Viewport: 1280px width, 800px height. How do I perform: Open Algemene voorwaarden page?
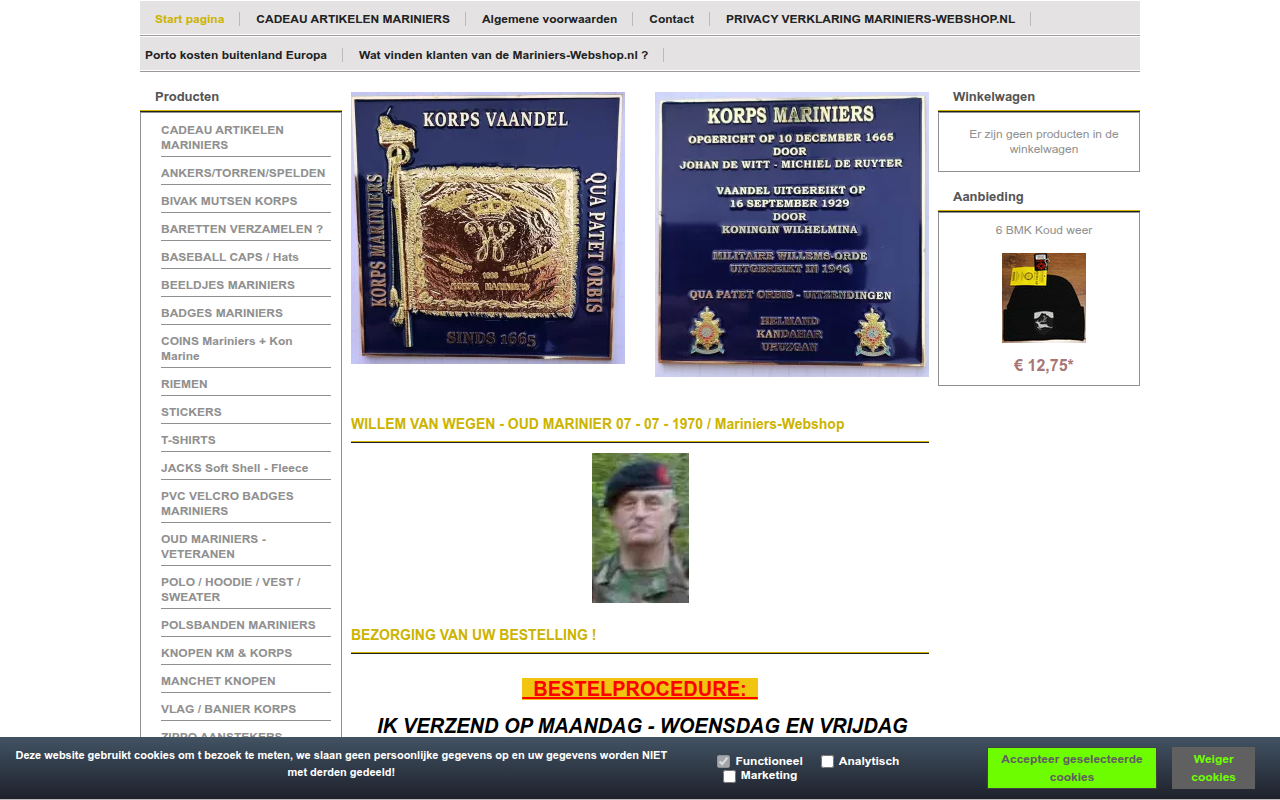(549, 19)
